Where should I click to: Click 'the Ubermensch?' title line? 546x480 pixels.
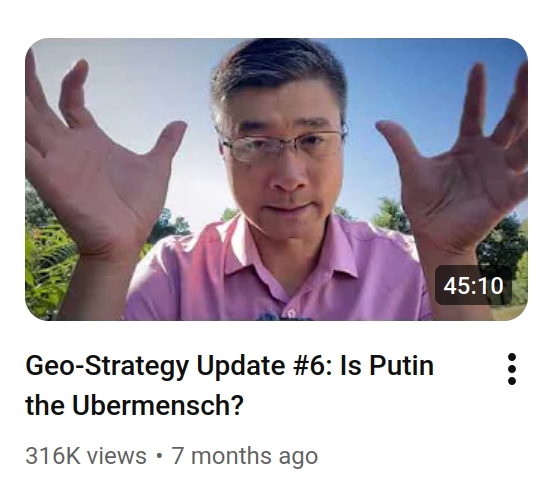pos(134,405)
